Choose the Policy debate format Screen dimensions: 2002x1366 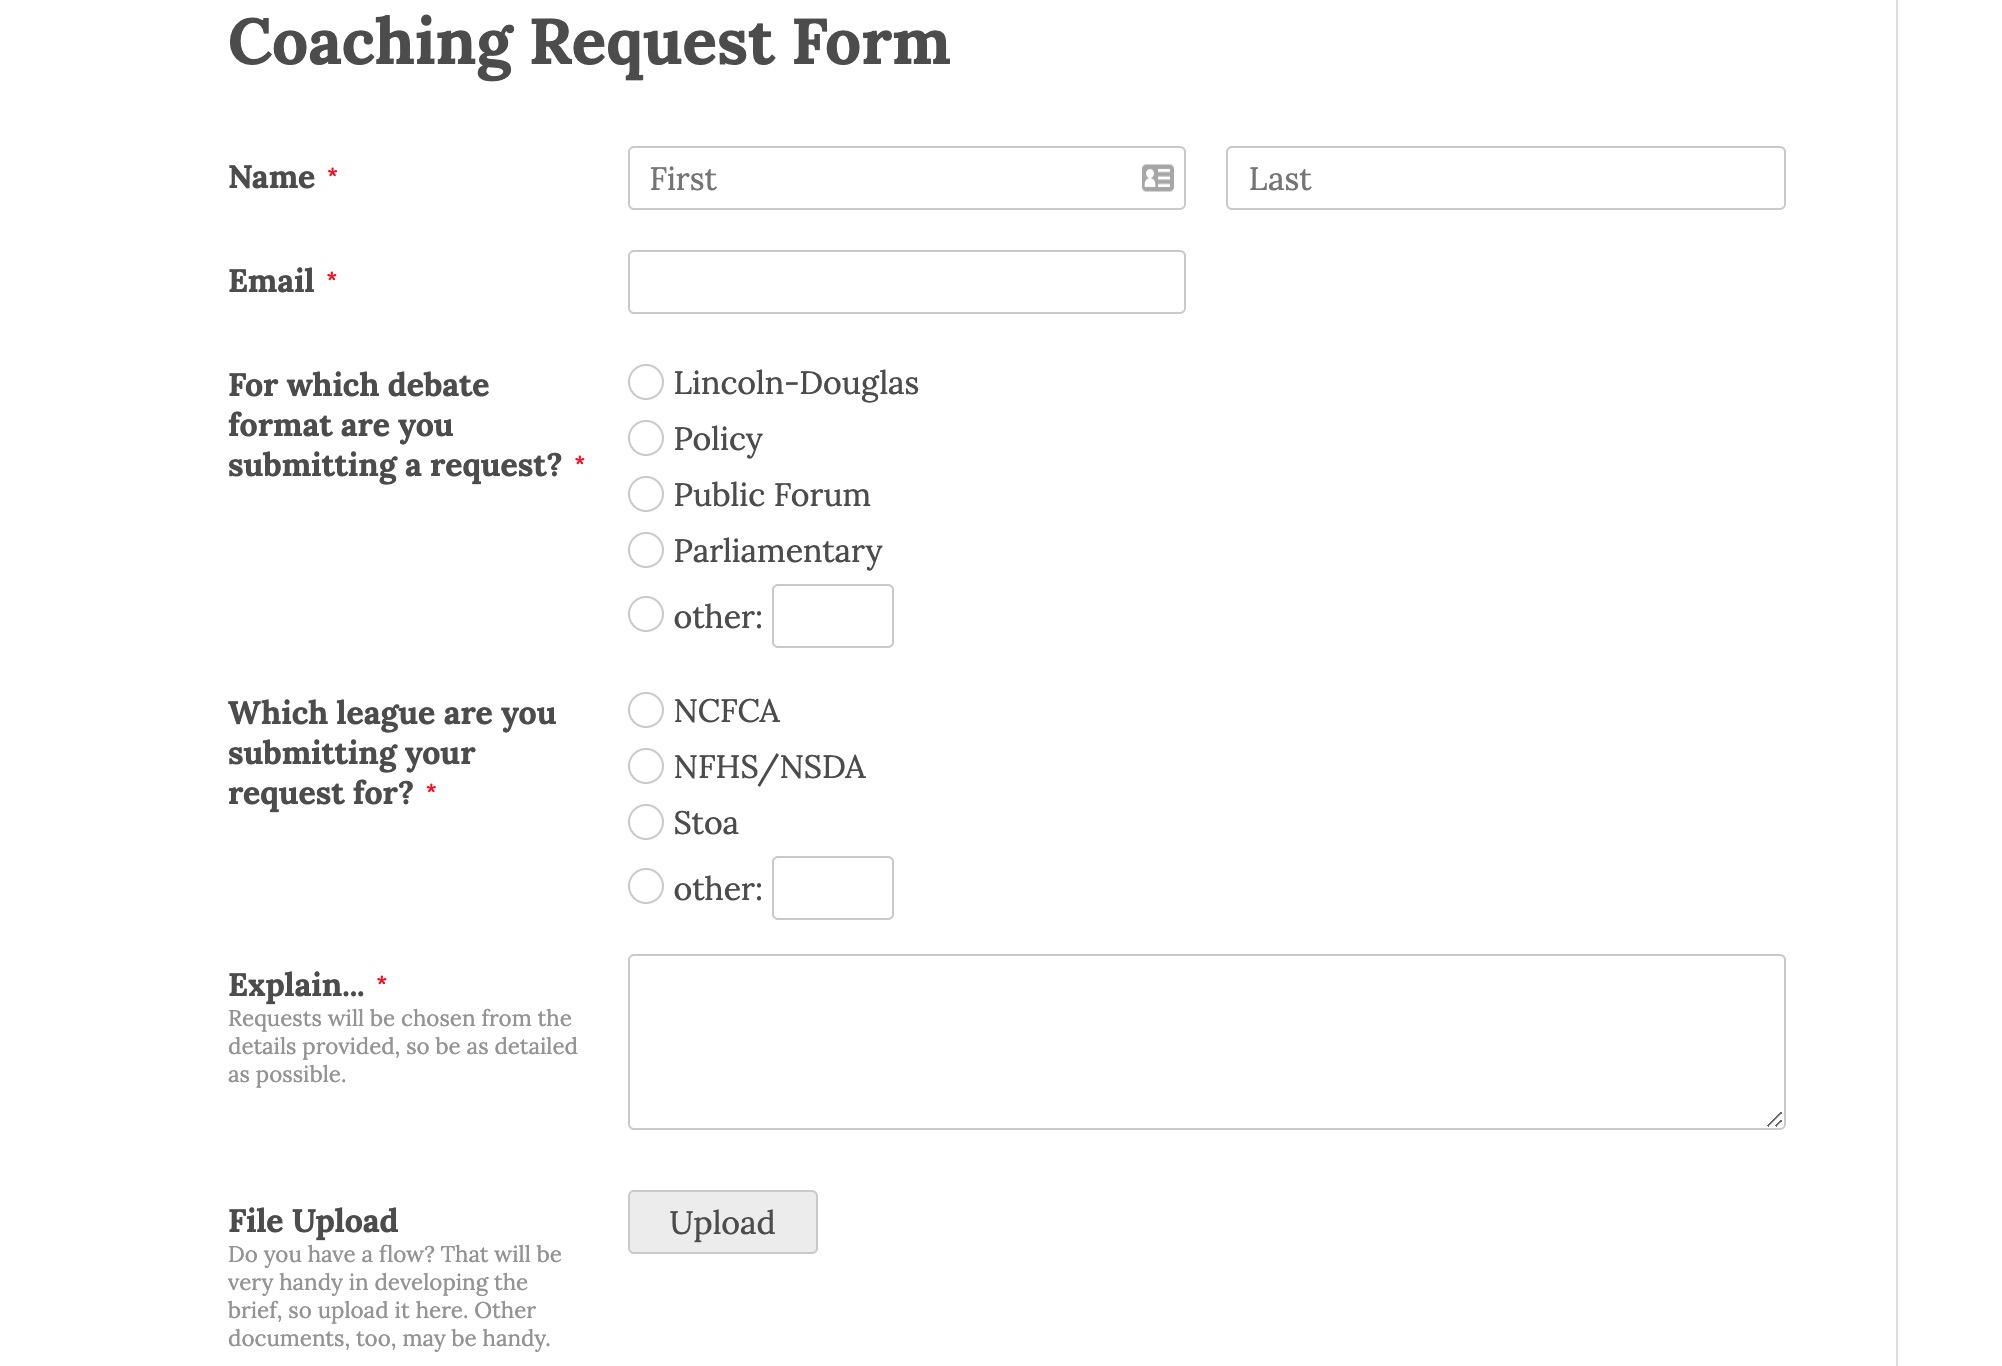(x=646, y=438)
